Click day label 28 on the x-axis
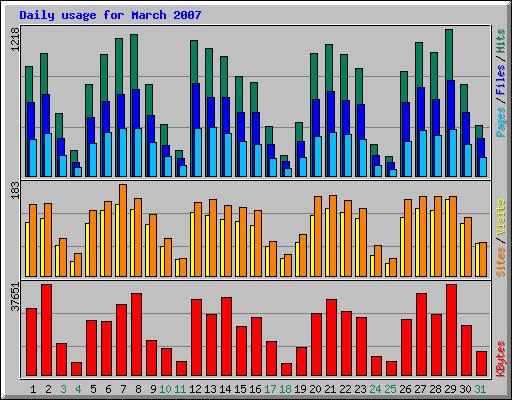512x400 pixels. pos(435,389)
